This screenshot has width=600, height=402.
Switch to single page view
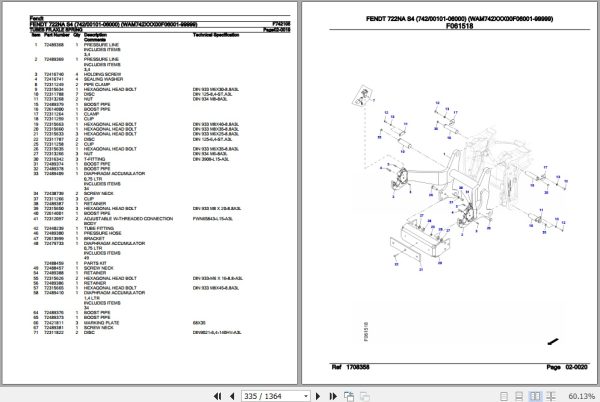point(504,396)
